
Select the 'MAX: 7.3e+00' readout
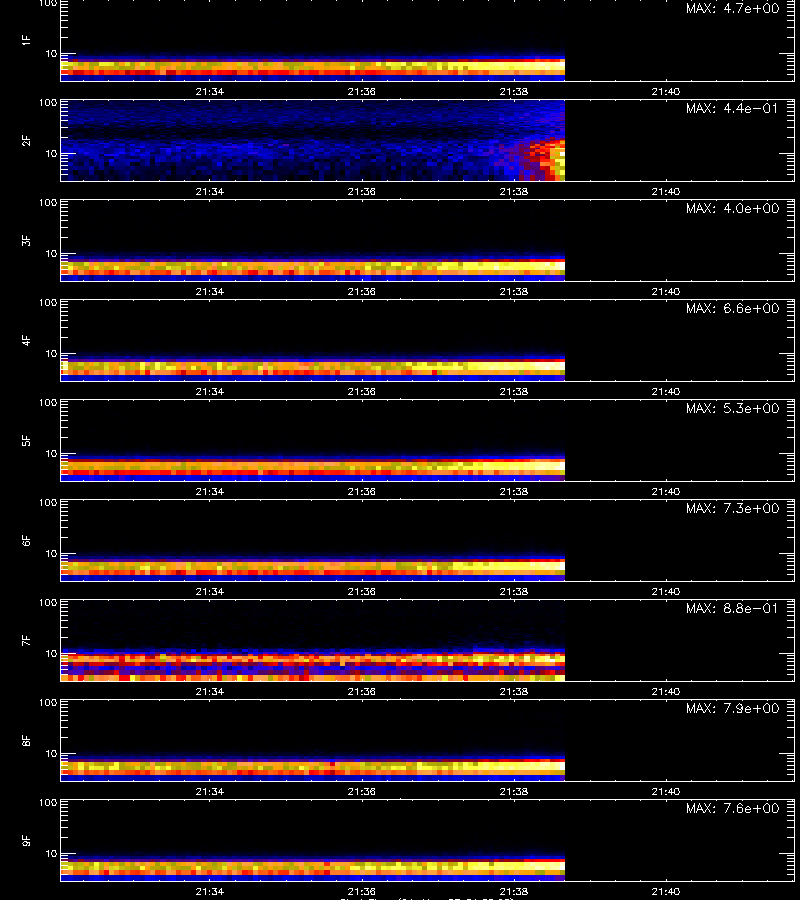coord(732,508)
